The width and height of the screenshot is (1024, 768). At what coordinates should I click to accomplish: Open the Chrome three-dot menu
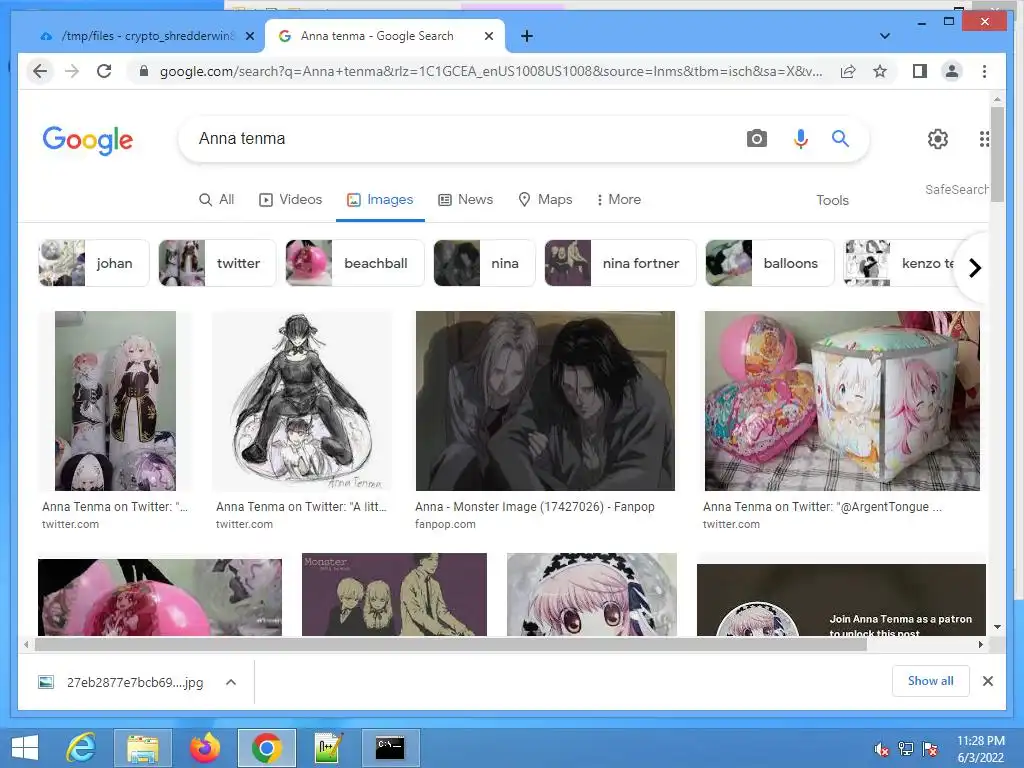pyautogui.click(x=984, y=71)
